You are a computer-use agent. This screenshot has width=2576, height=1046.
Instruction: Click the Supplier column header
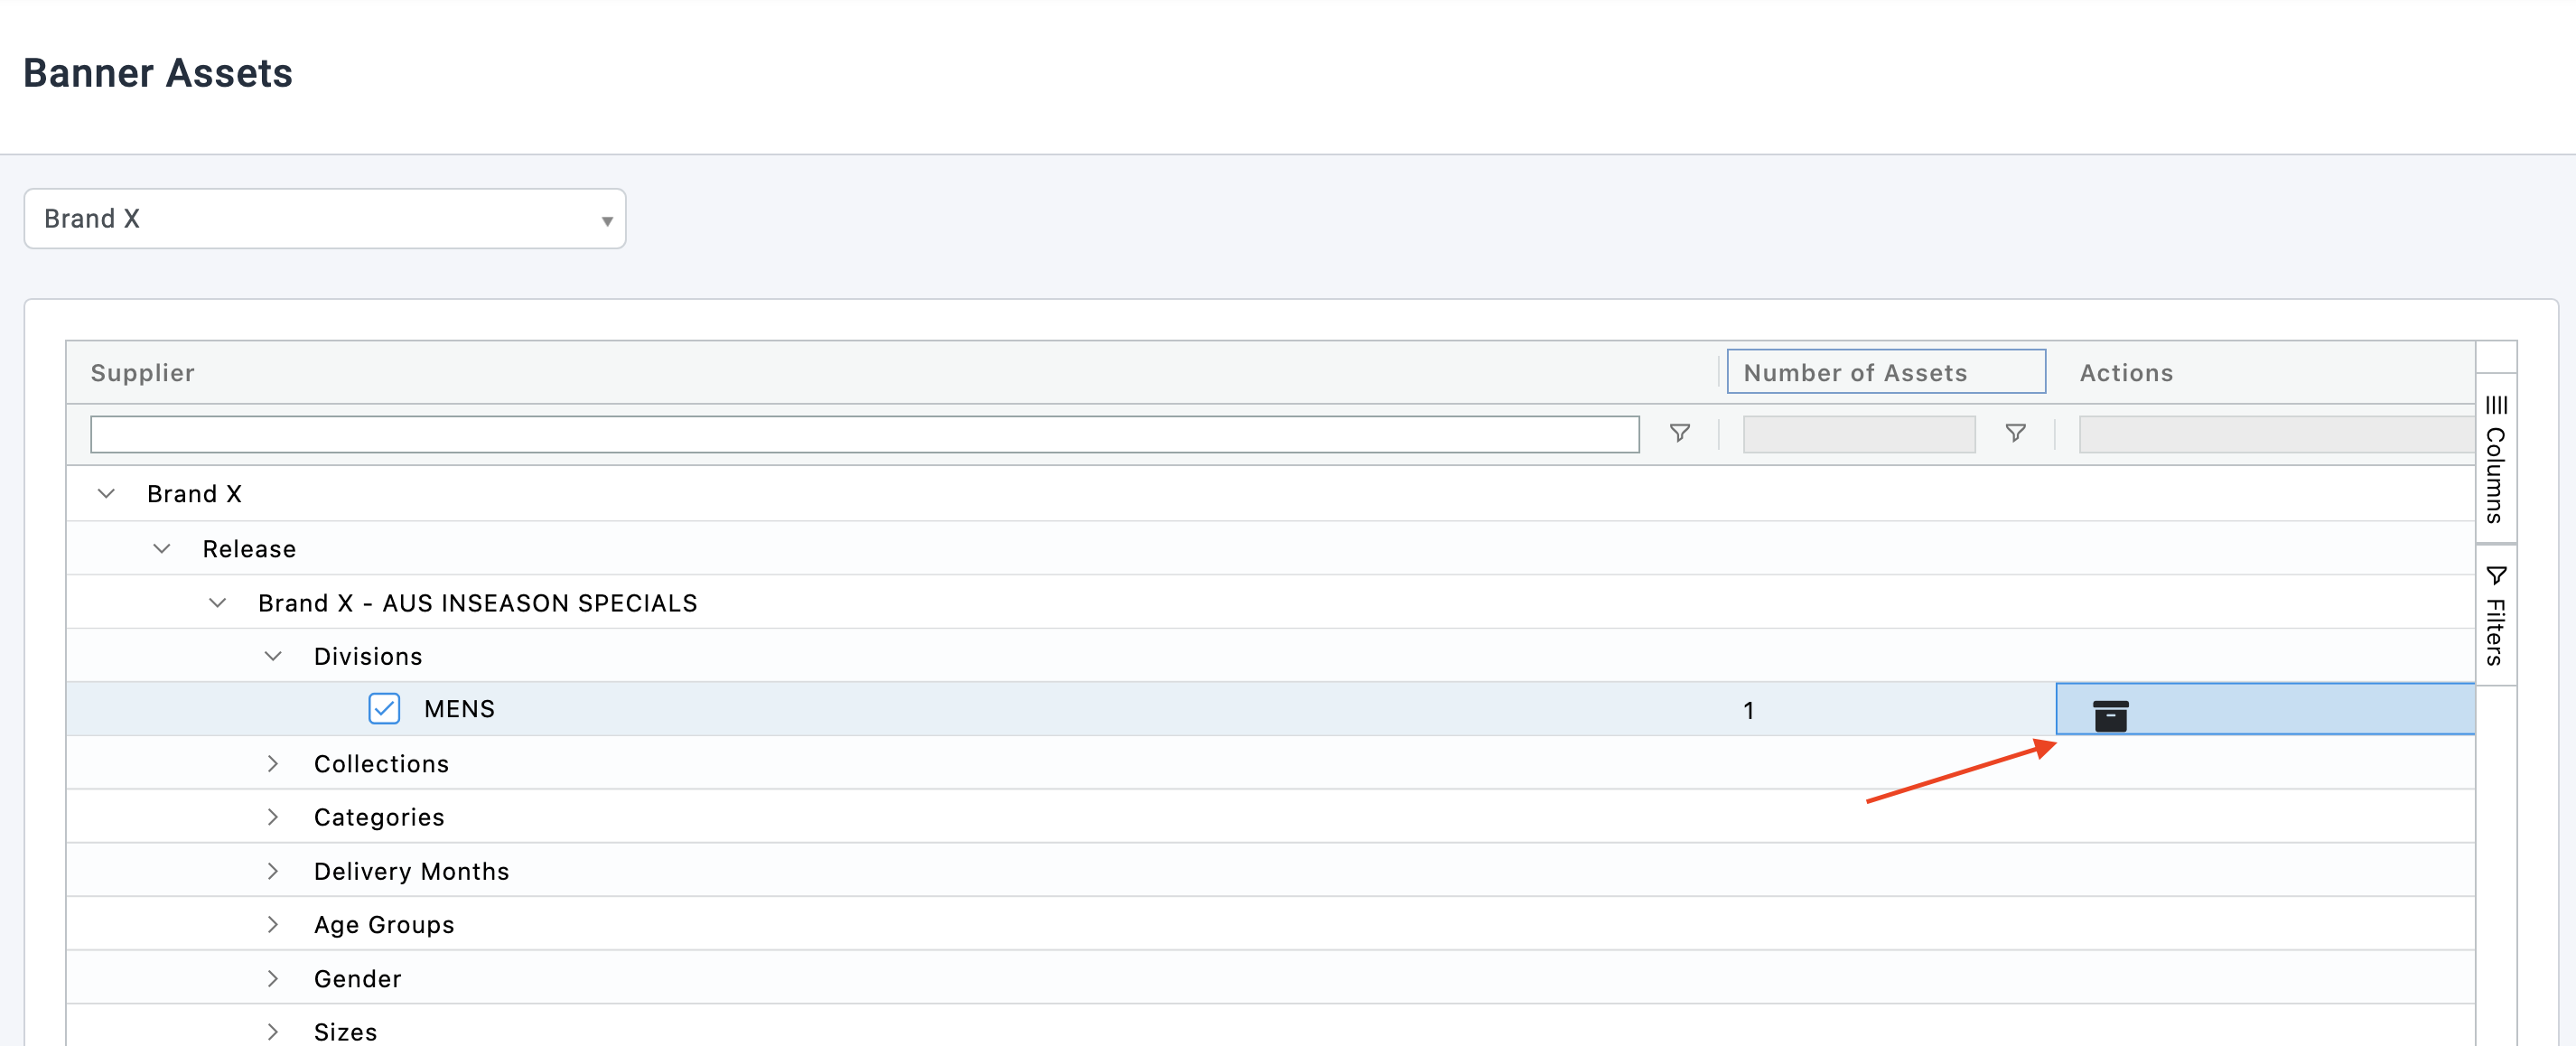tap(143, 373)
